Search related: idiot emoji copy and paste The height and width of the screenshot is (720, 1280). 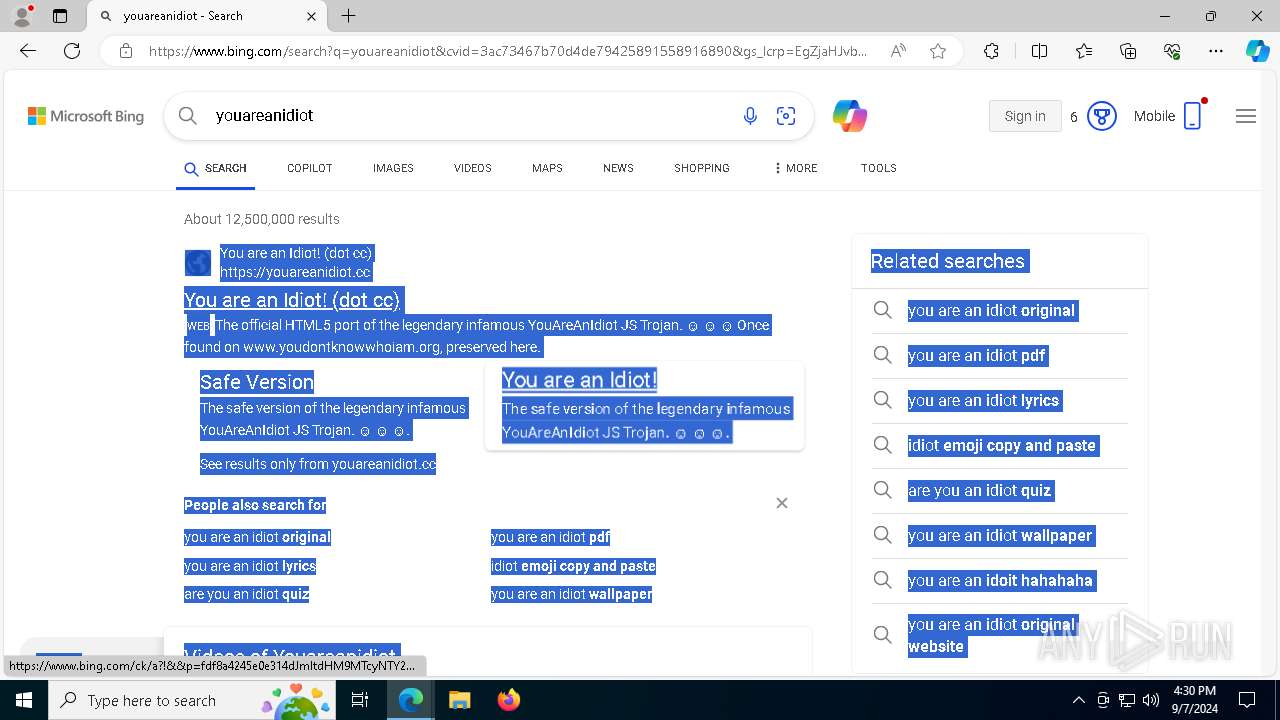1002,446
